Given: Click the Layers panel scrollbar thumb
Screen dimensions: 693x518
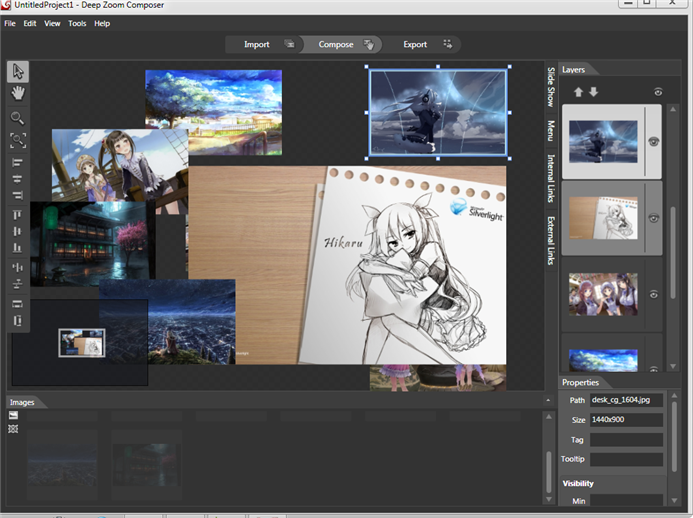Looking at the screenshot, I should (x=673, y=253).
